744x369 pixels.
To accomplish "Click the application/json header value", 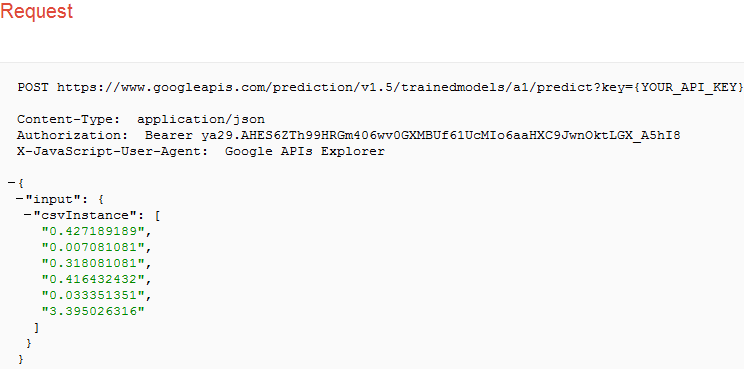I will click(201, 119).
